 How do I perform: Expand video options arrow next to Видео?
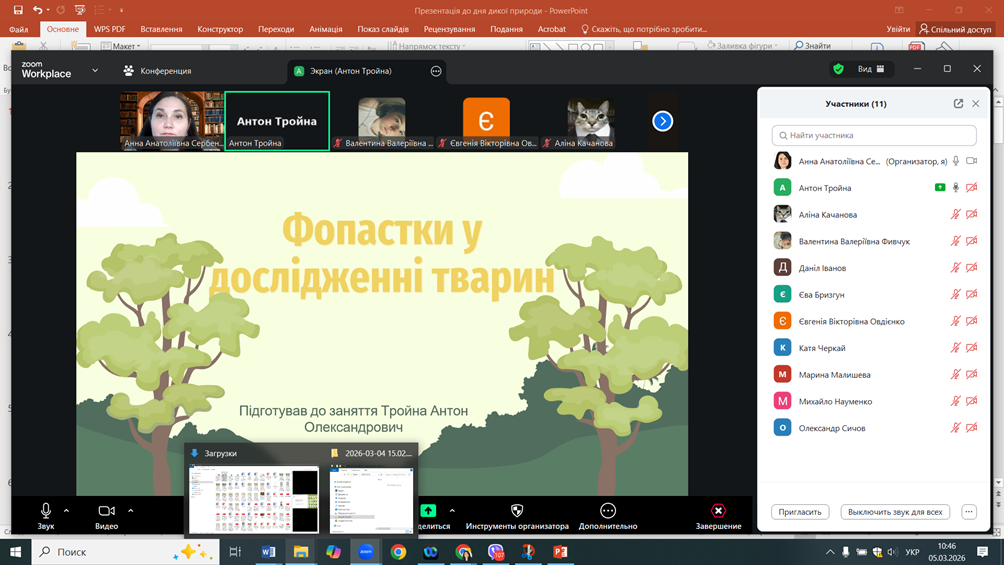[131, 511]
